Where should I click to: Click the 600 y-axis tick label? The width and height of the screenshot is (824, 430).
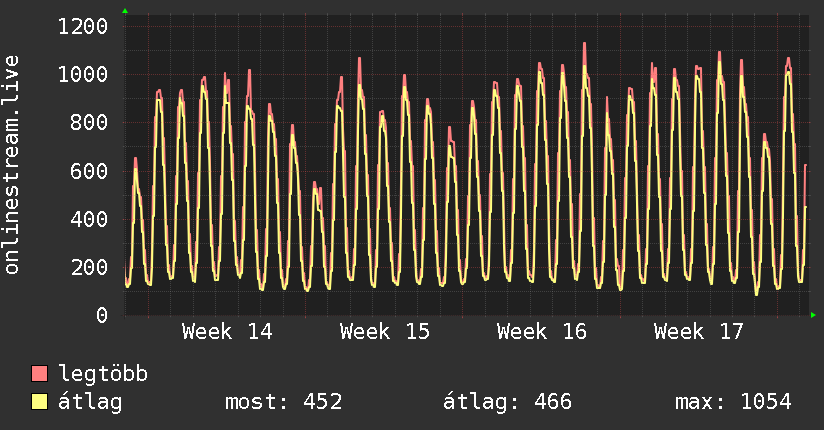[89, 171]
